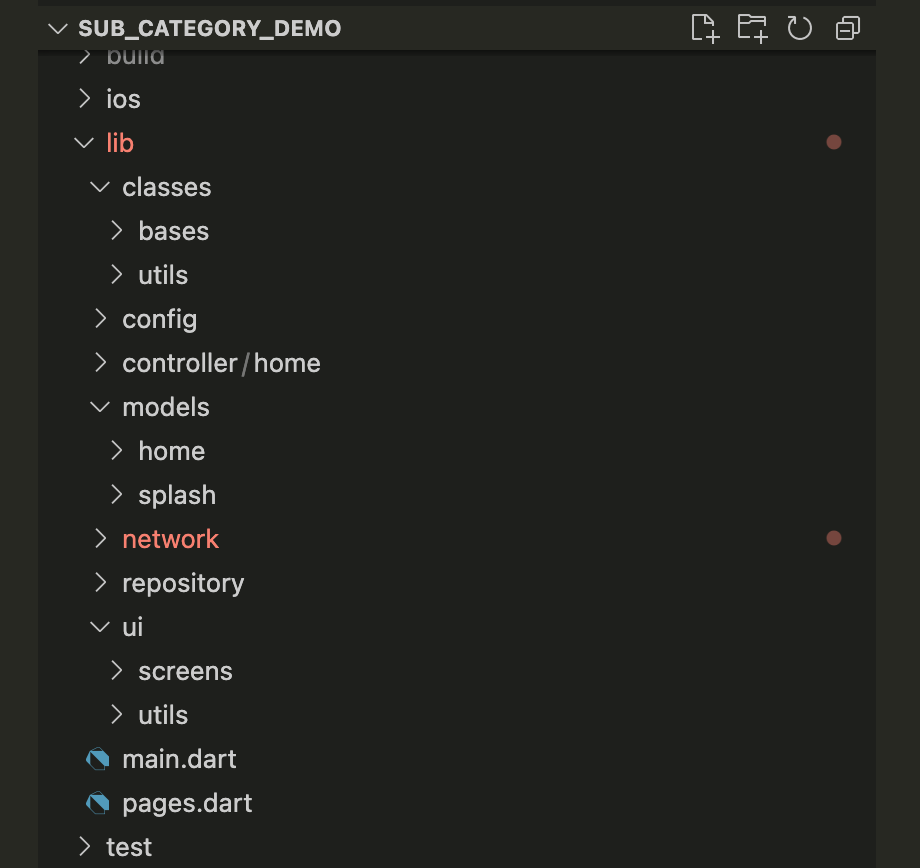Expand the repository folder
The height and width of the screenshot is (868, 920).
click(183, 583)
